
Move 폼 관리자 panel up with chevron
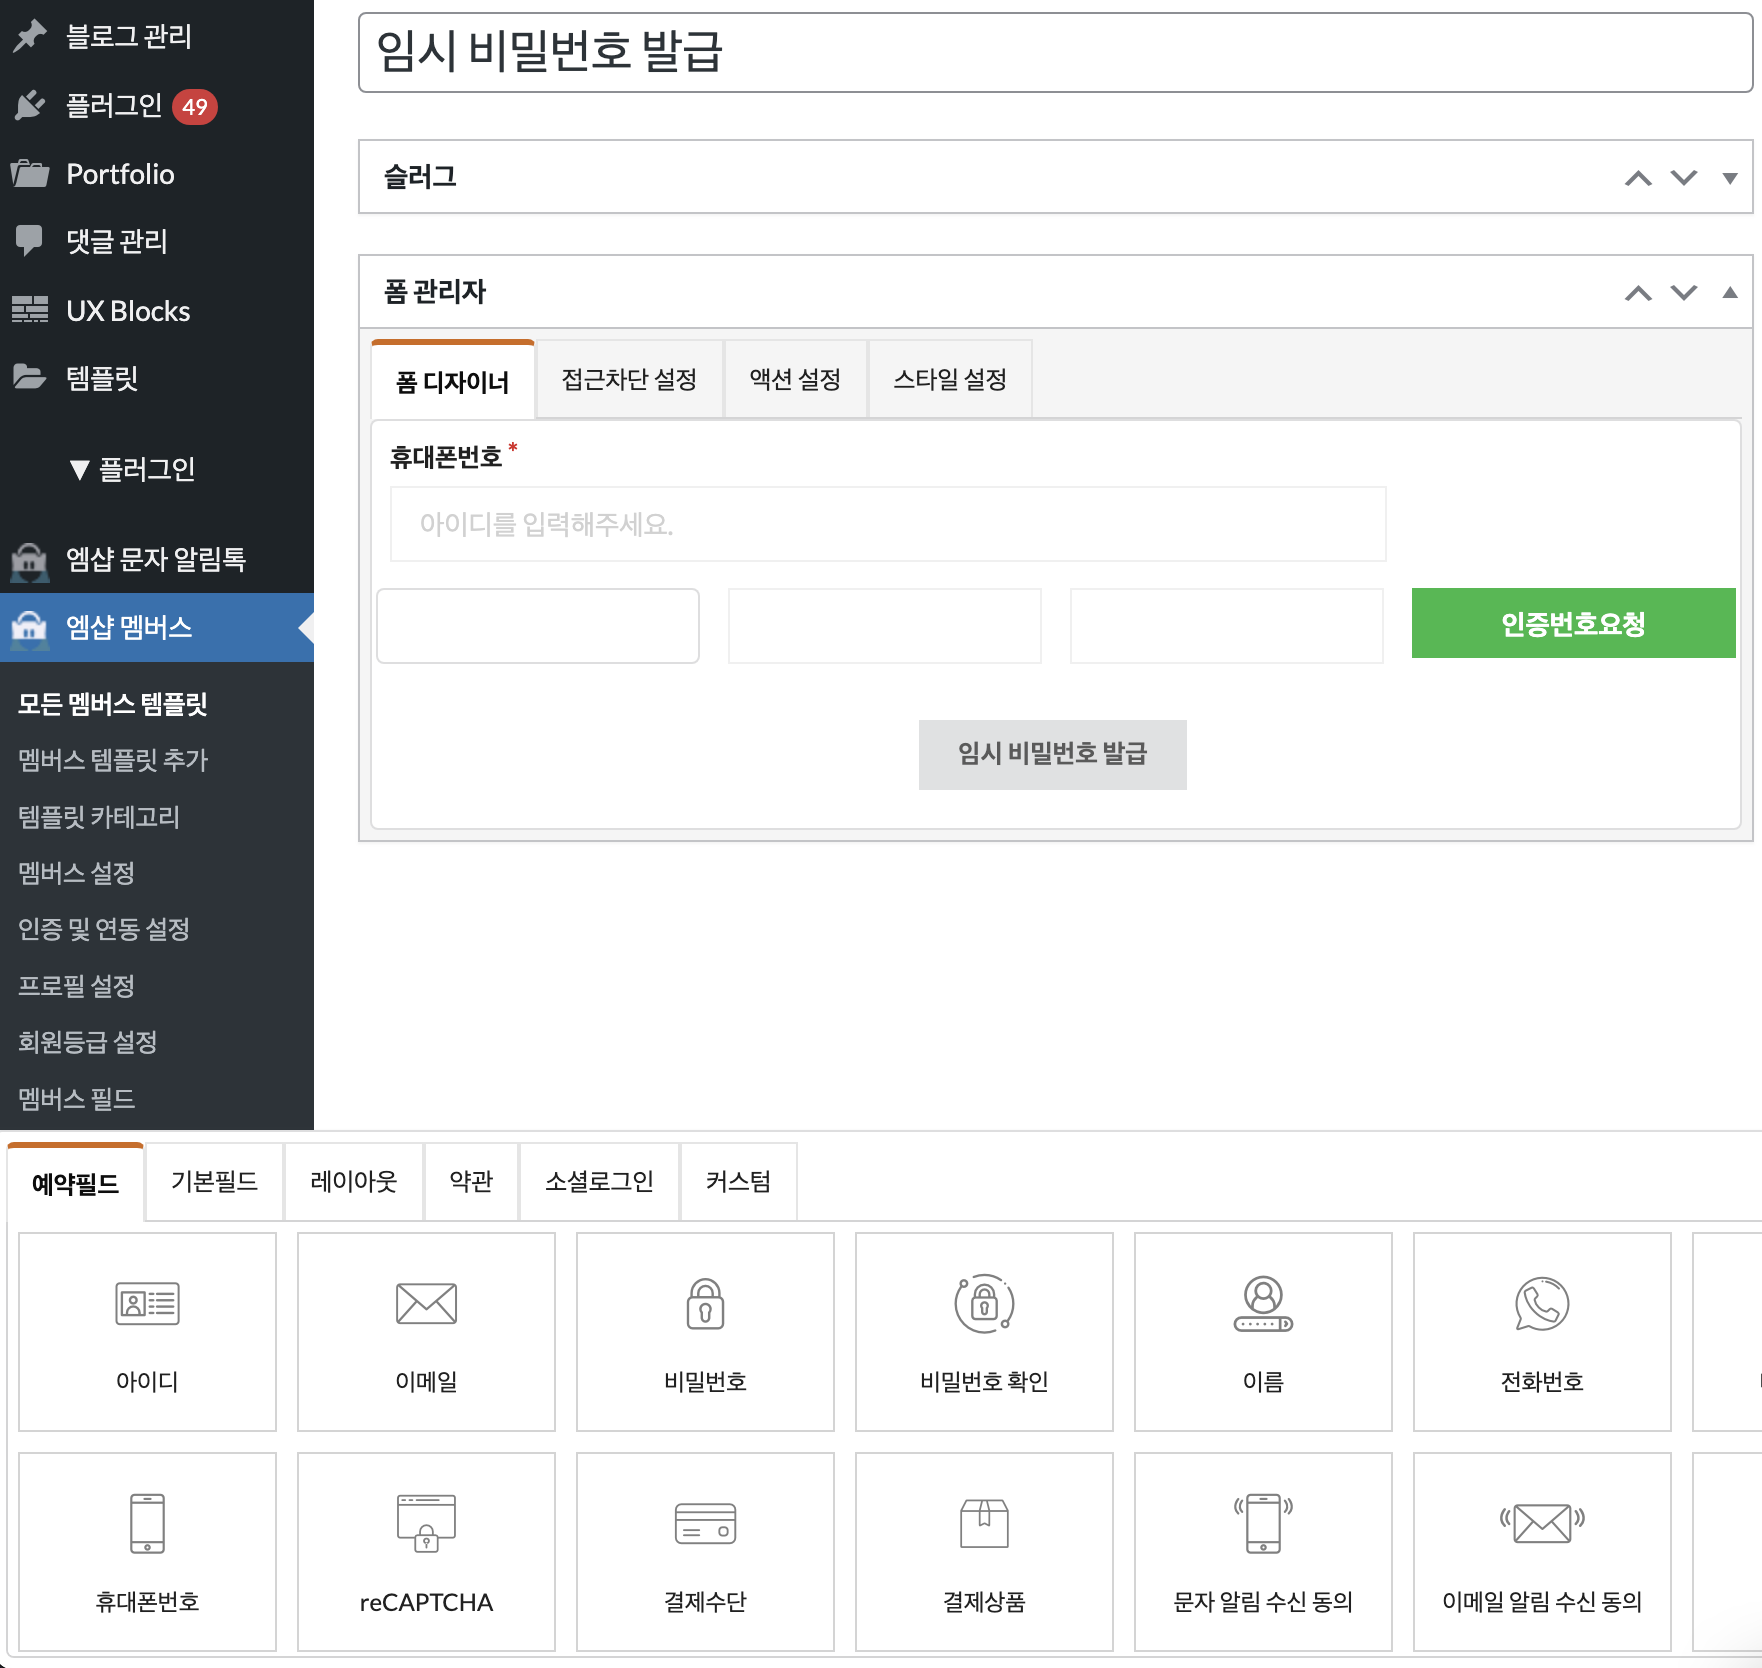coord(1638,293)
